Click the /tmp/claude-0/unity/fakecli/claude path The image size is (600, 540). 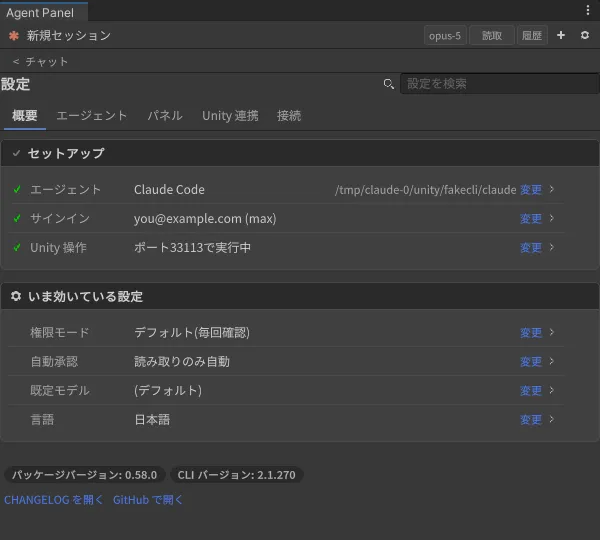tap(426, 189)
